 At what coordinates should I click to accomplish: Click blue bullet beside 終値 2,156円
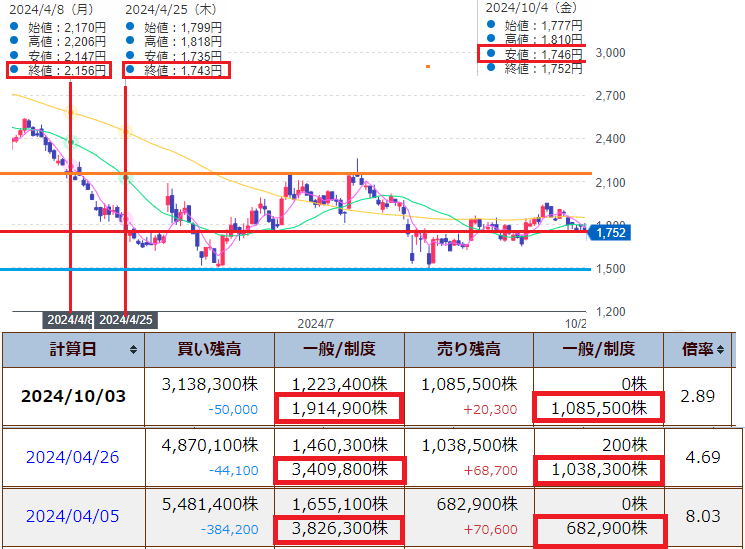coord(13,70)
